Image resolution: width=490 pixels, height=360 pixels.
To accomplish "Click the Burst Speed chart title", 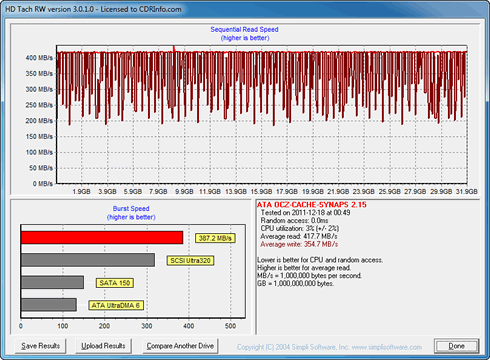I will [131, 209].
